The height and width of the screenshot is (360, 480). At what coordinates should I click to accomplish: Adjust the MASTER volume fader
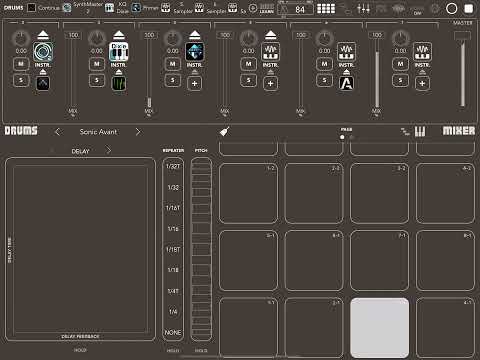click(x=462, y=69)
